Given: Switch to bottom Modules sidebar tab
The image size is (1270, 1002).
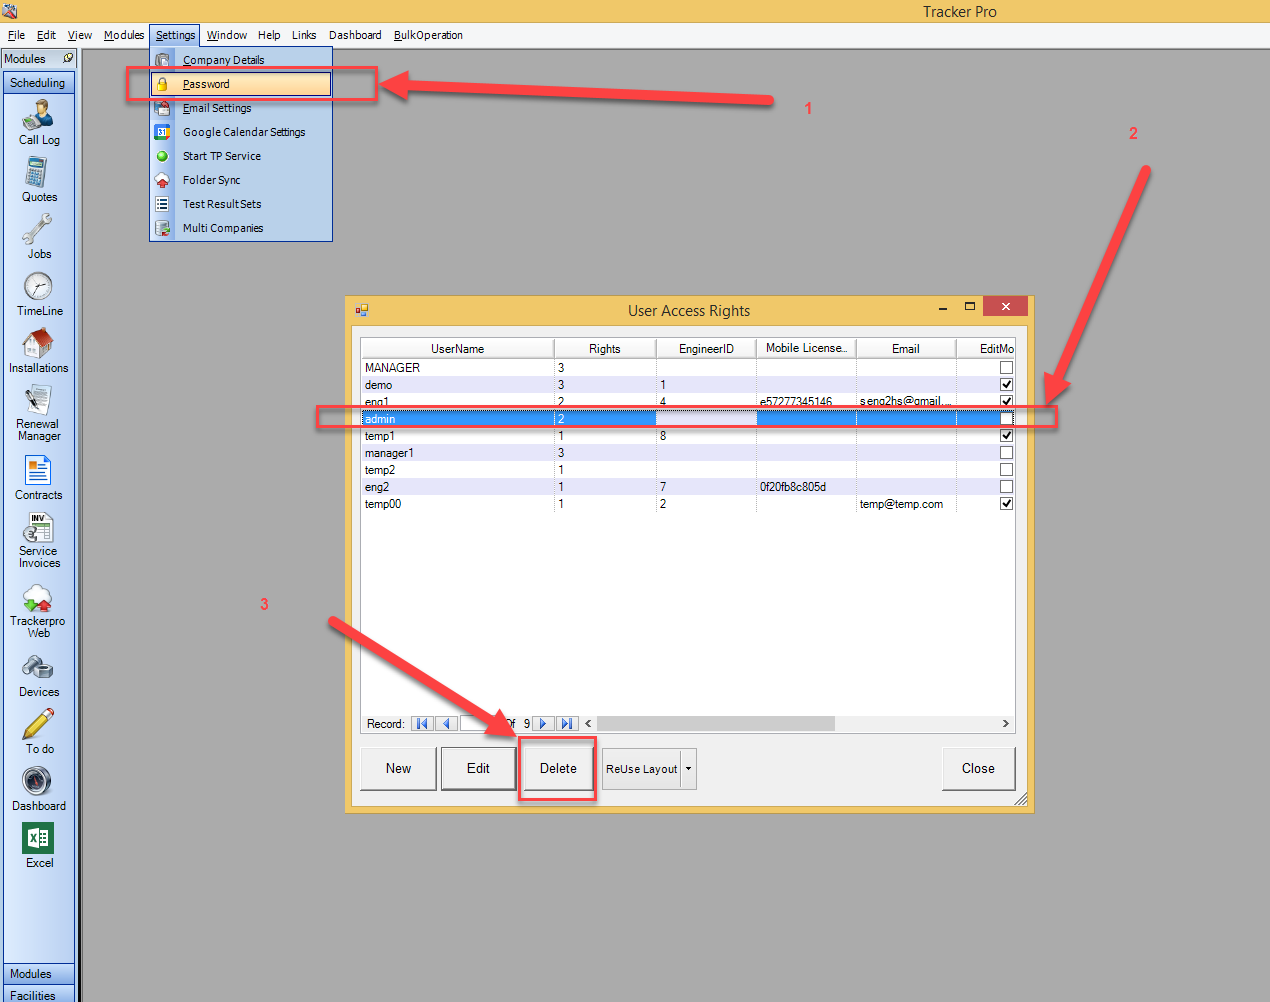Looking at the screenshot, I should point(38,974).
